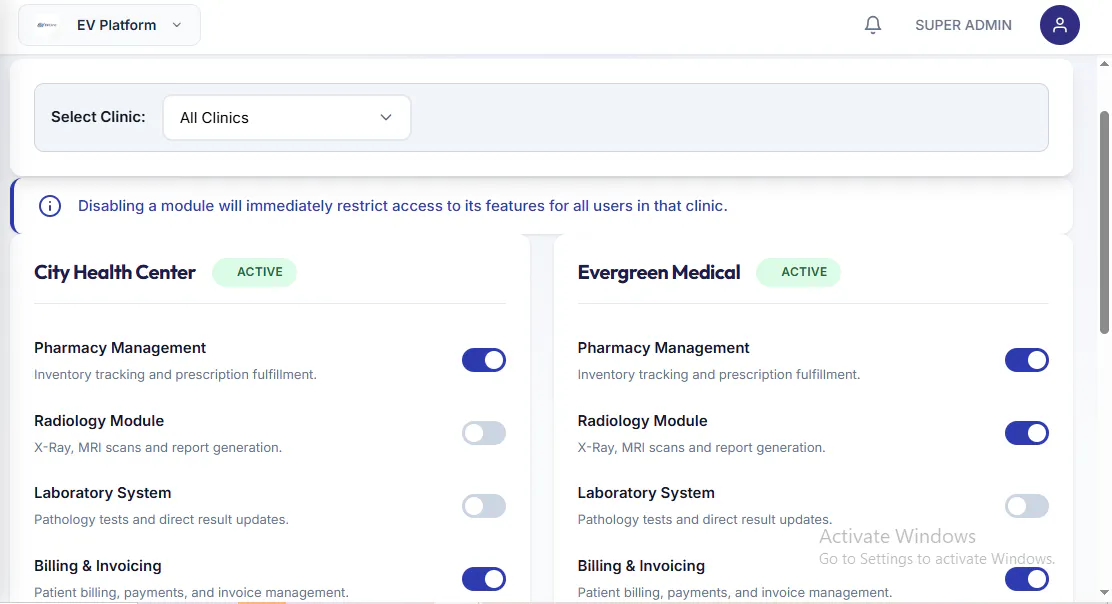The image size is (1112, 604).
Task: Open the notifications bell
Action: pyautogui.click(x=872, y=25)
